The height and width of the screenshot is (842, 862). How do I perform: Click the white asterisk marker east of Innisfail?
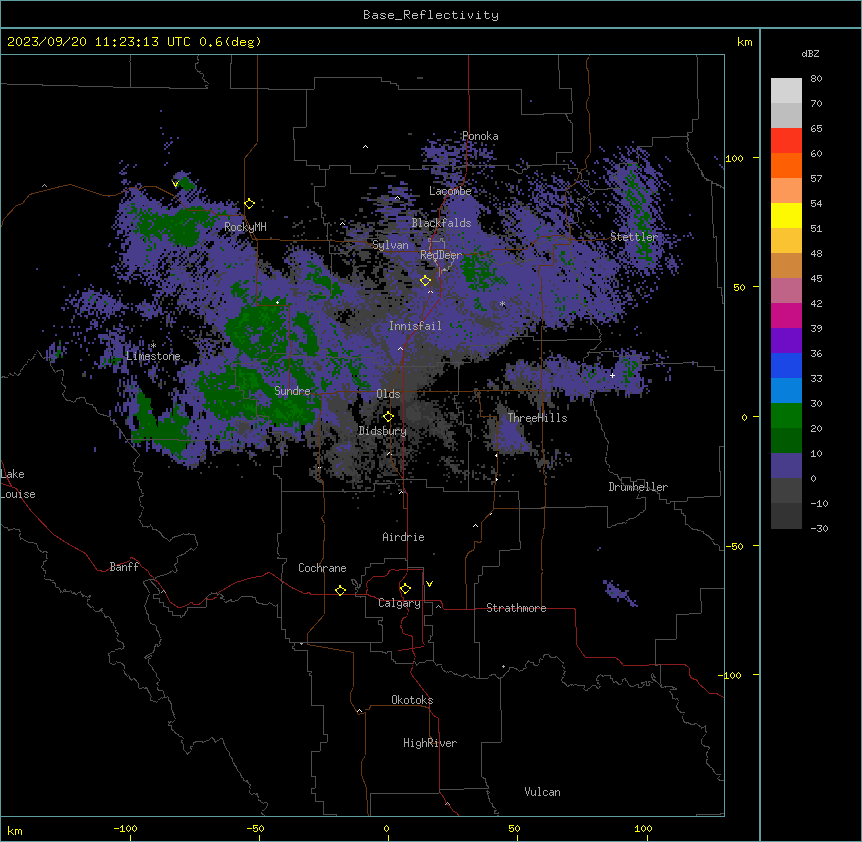click(502, 303)
